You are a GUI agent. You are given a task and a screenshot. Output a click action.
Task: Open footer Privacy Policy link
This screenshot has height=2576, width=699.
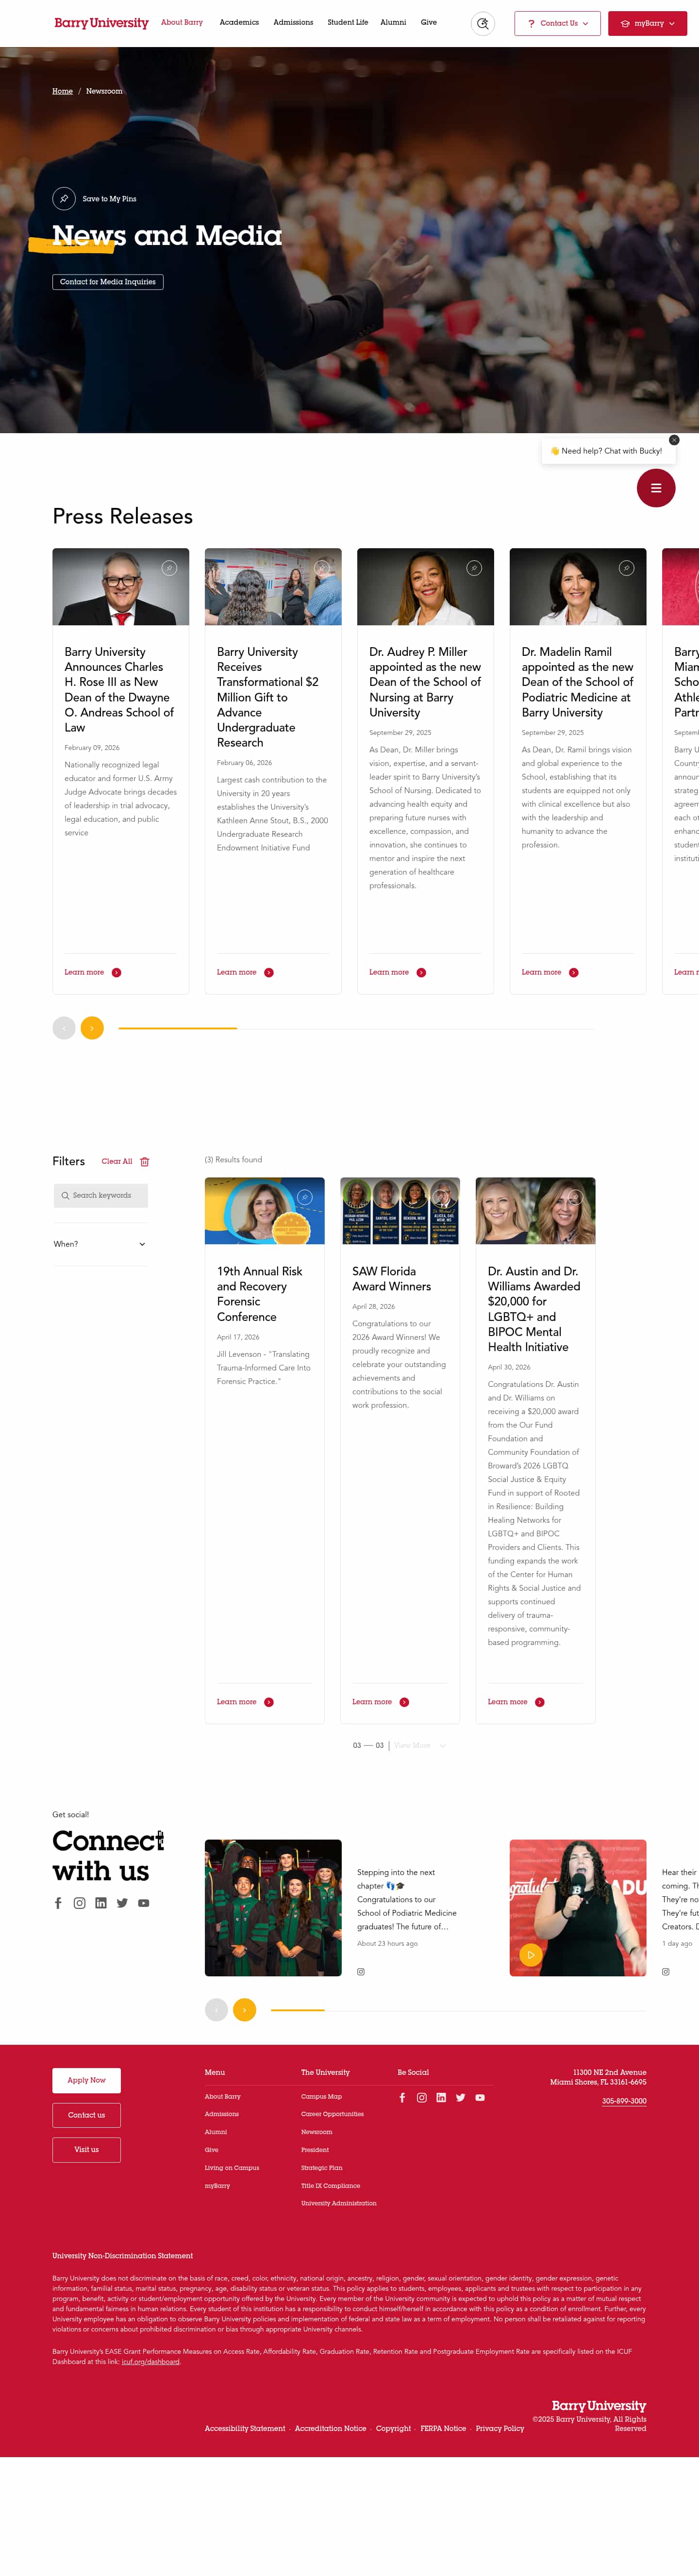tap(500, 2428)
